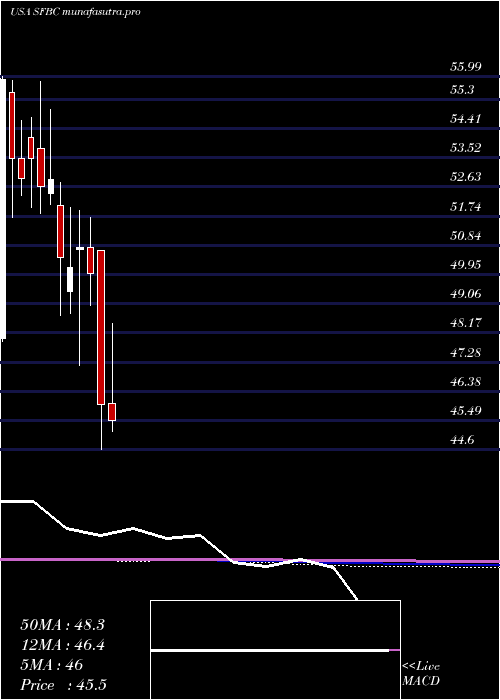Click the 52.63 price level label
Viewport: 500px width, 700px height.
(465, 177)
